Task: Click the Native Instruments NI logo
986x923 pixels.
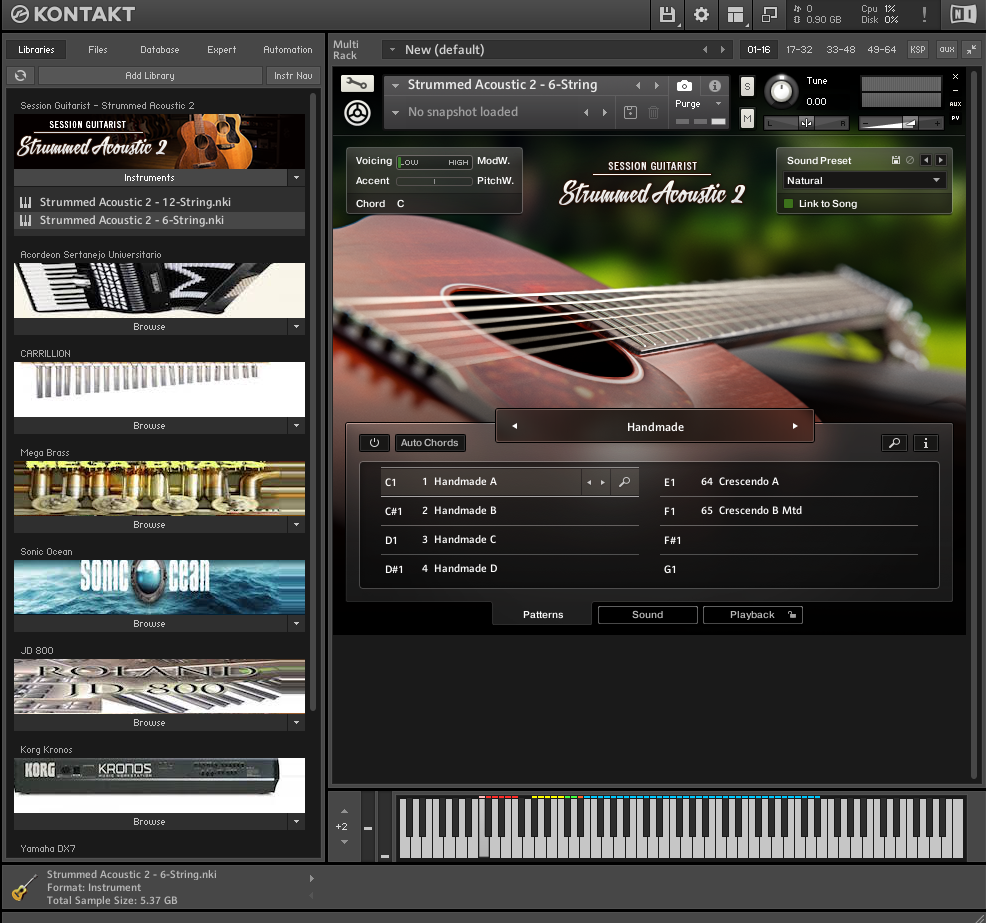Action: click(x=963, y=14)
